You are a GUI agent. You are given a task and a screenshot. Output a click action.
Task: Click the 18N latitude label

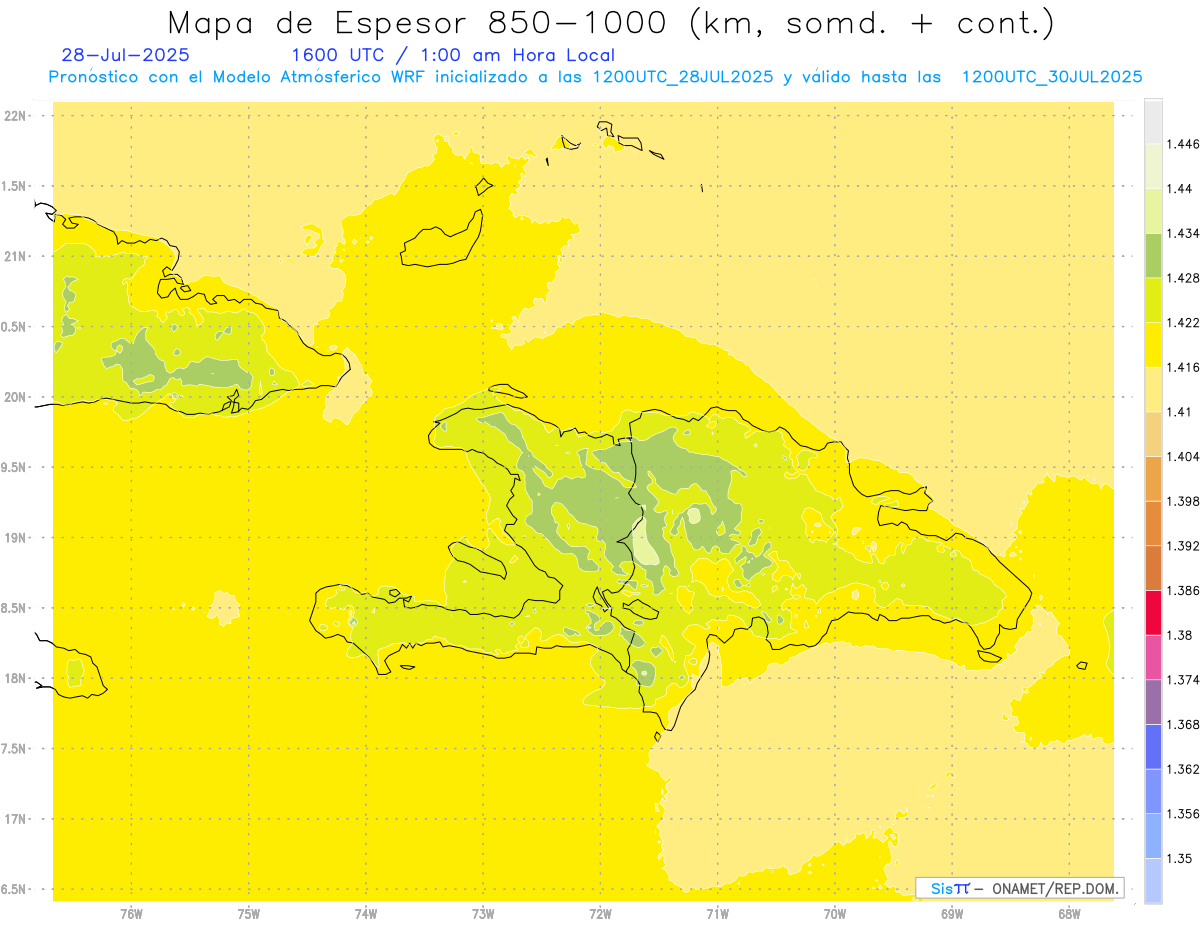(x=15, y=679)
